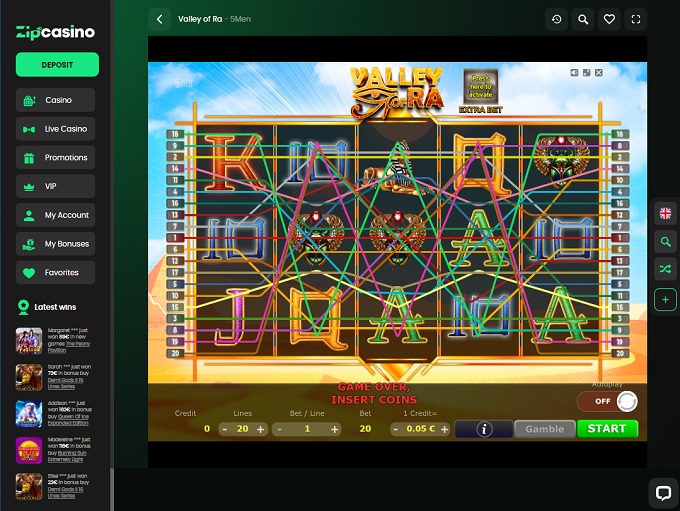Enter fullscreen mode via the header icon

(635, 19)
